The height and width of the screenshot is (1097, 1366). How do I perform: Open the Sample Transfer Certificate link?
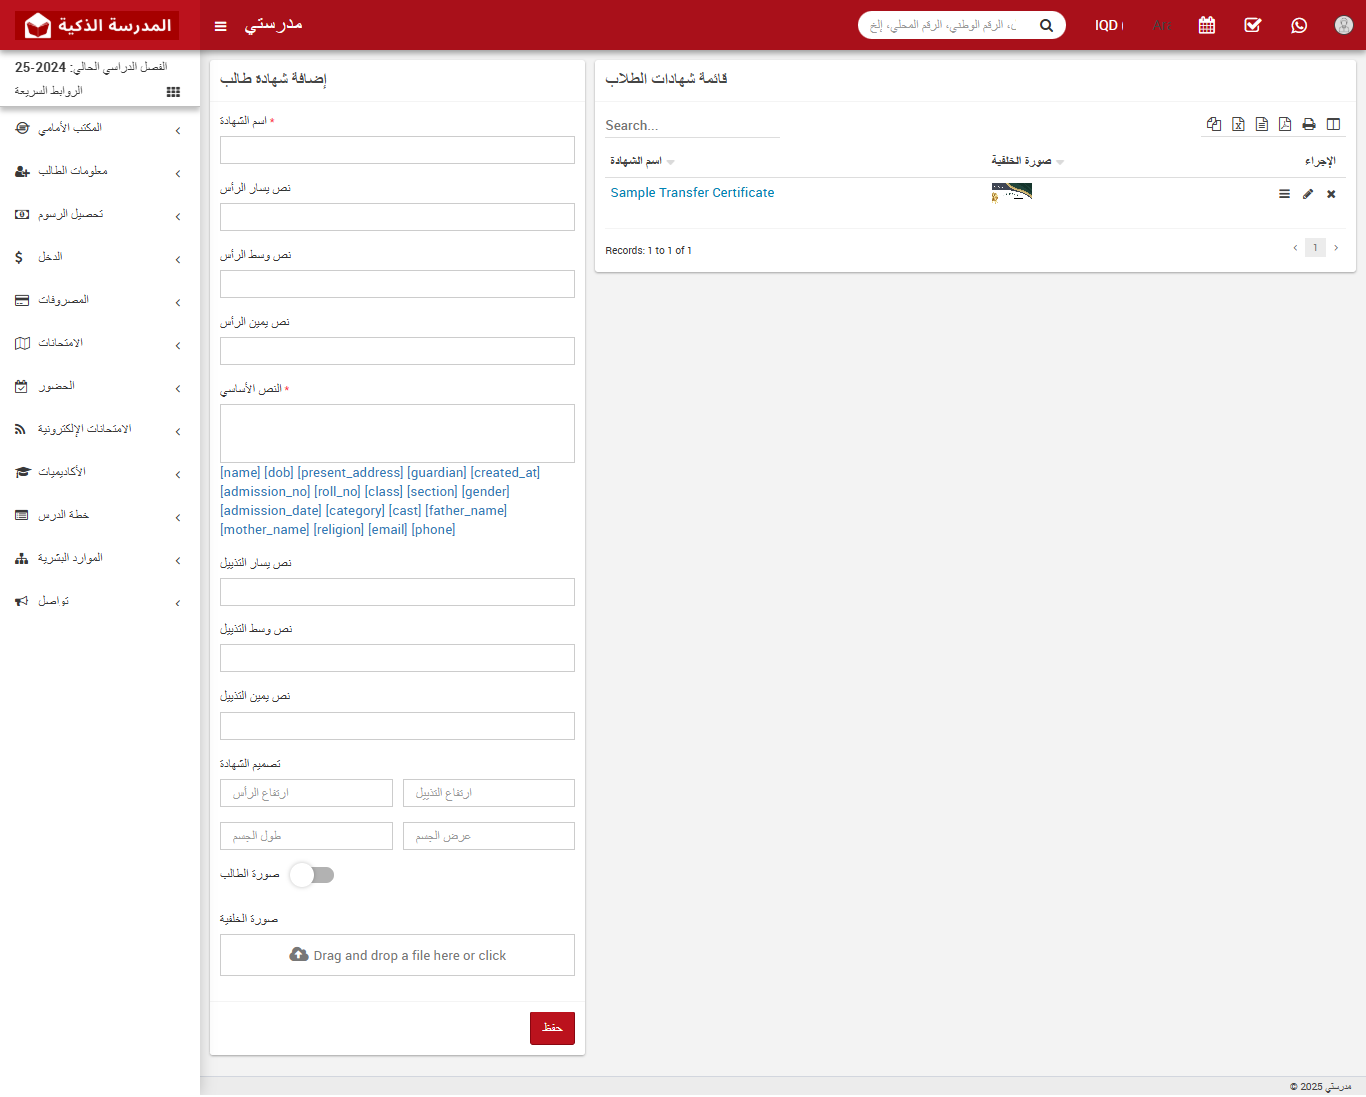pos(692,193)
